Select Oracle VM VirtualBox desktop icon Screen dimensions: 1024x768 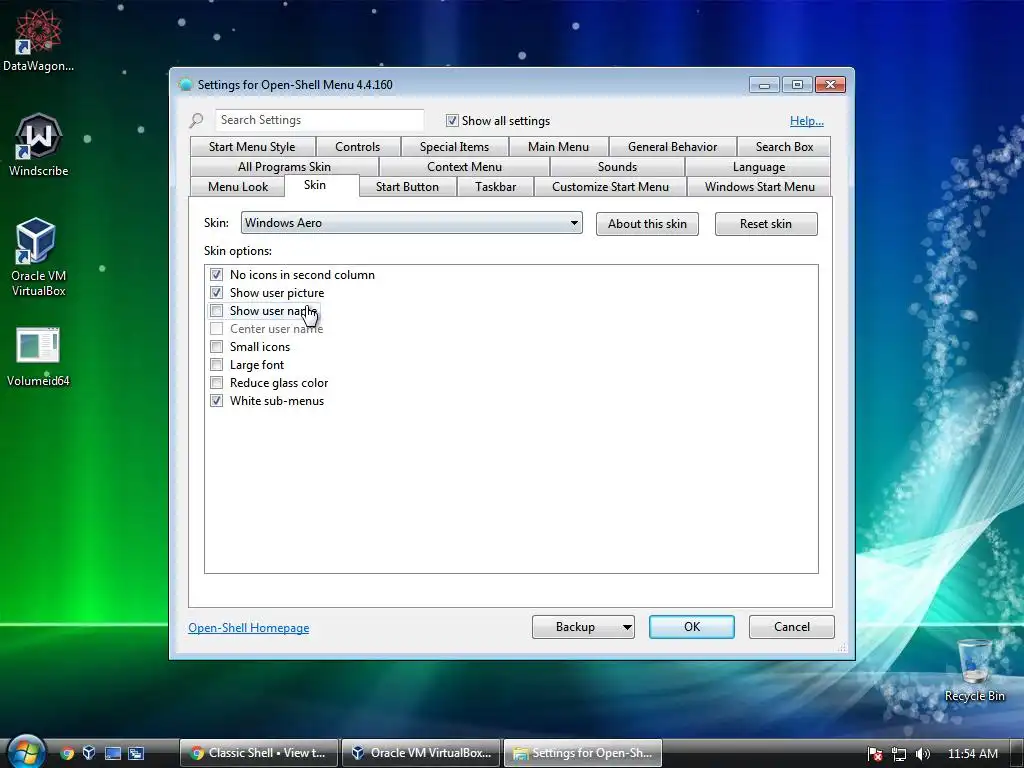(x=38, y=256)
